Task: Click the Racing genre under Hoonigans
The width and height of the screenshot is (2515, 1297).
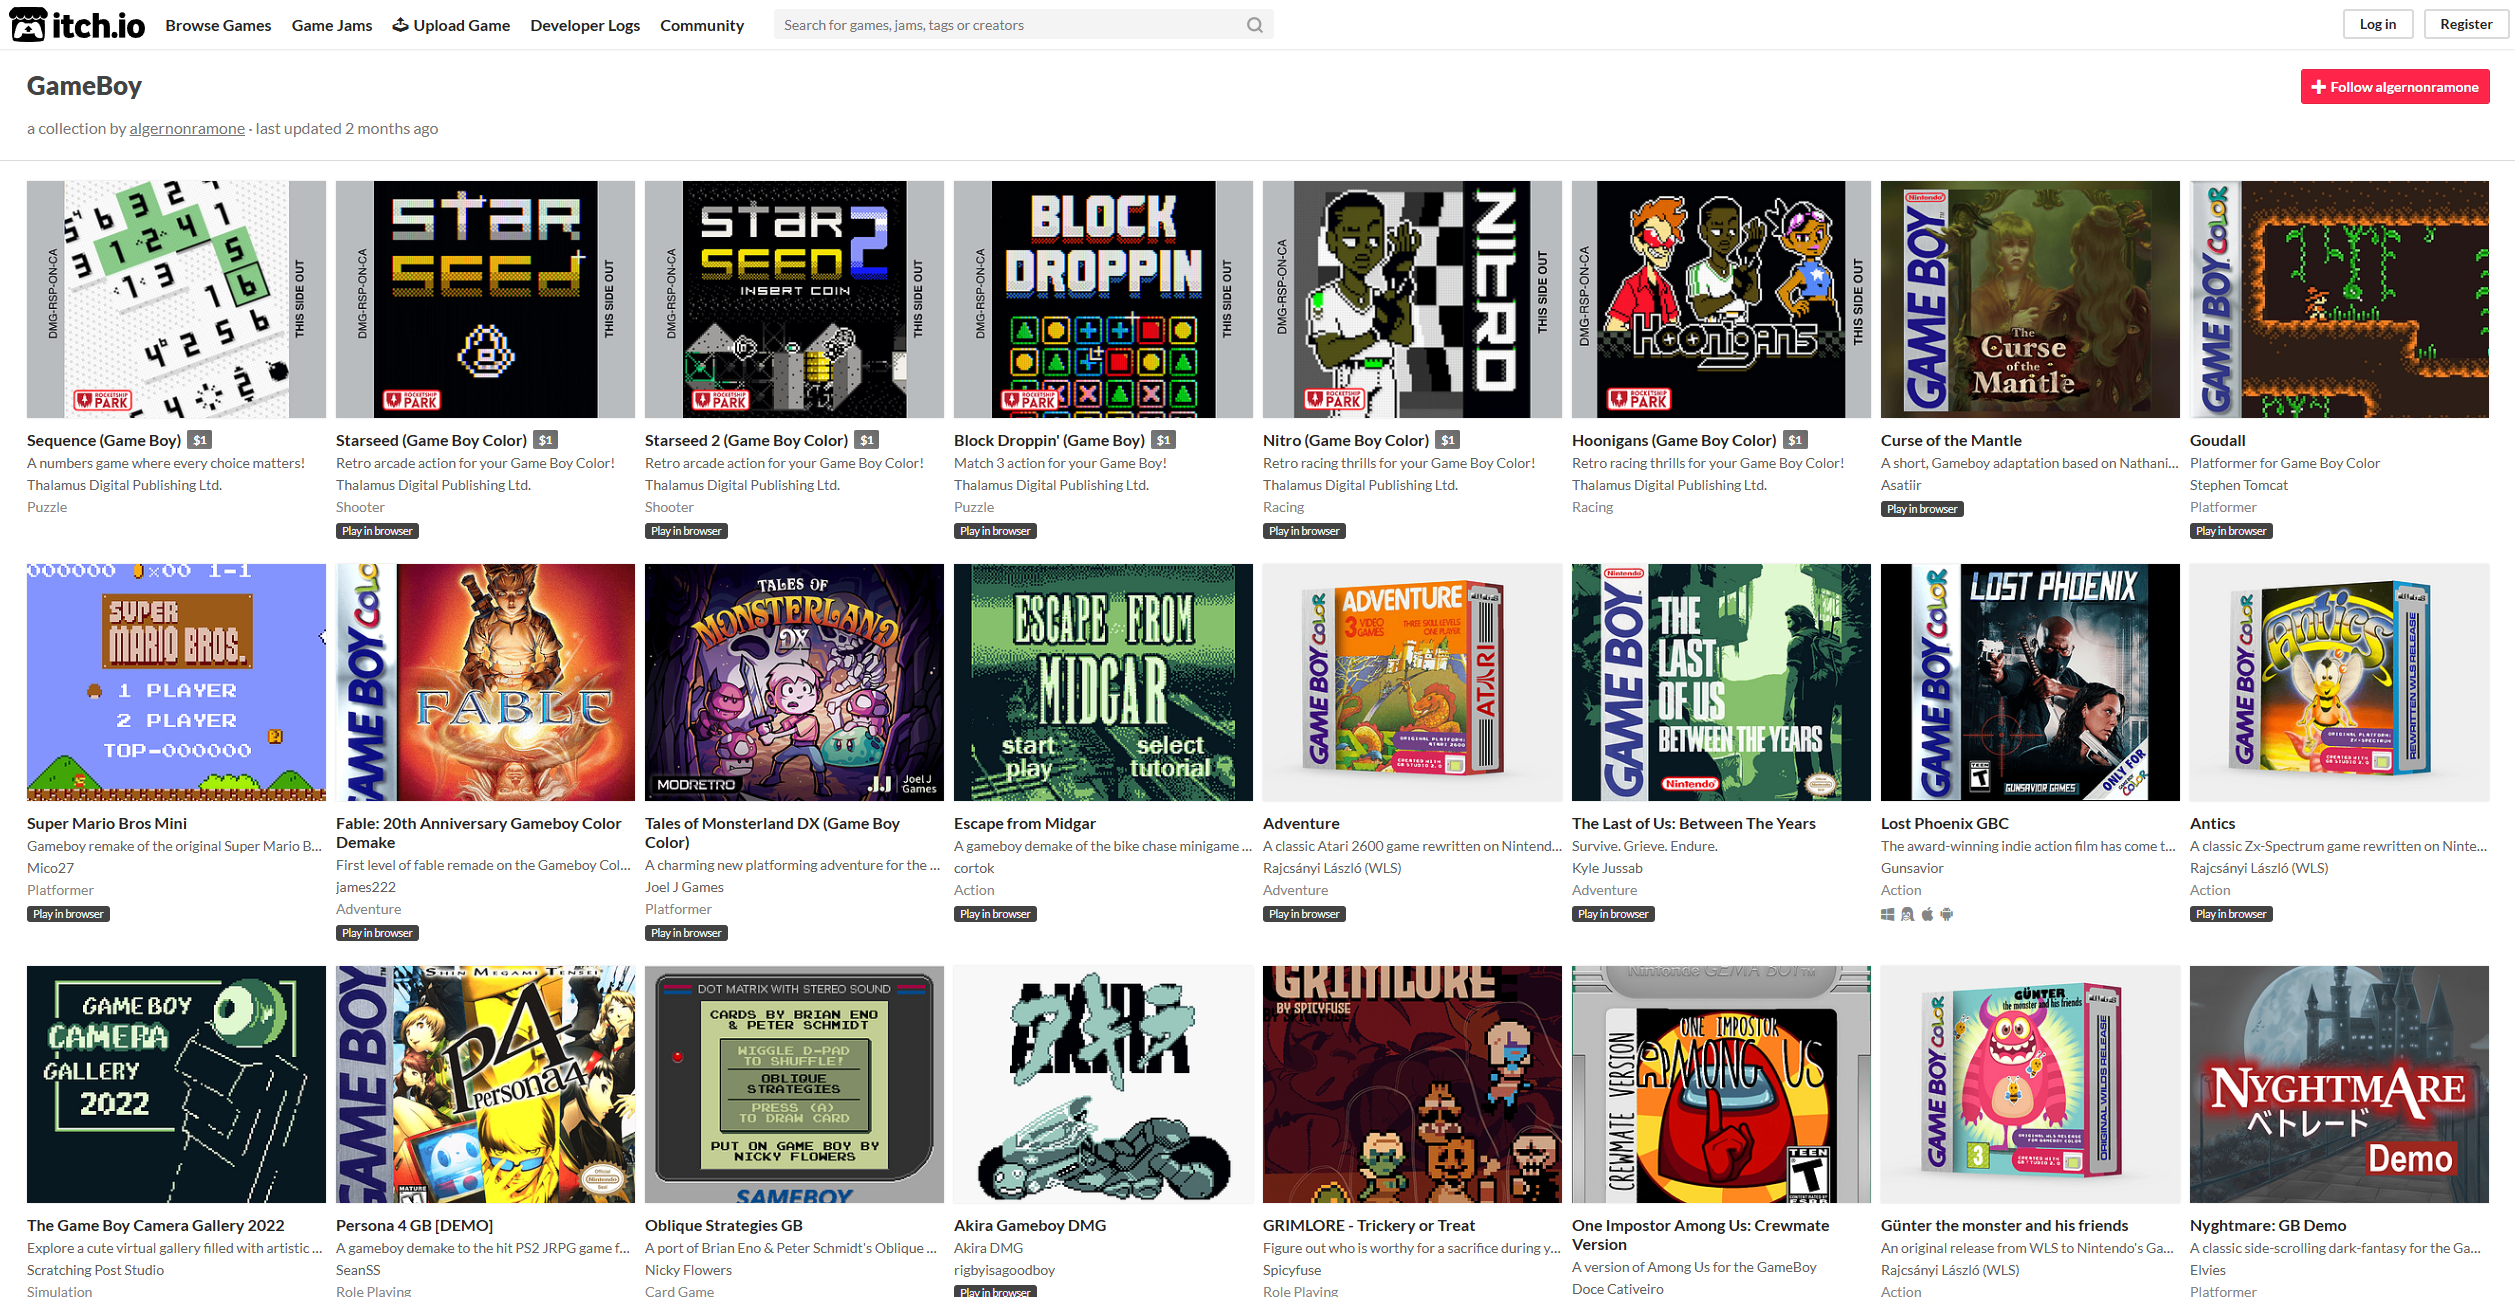Action: (x=1592, y=507)
